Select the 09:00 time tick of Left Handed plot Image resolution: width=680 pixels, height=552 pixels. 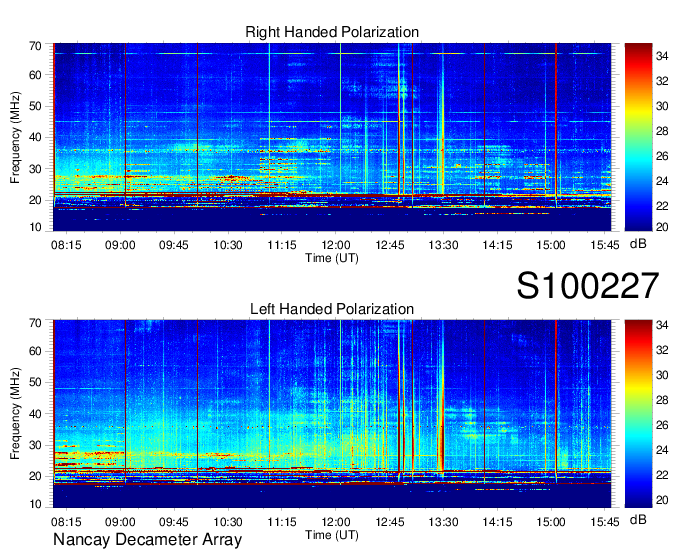120,522
